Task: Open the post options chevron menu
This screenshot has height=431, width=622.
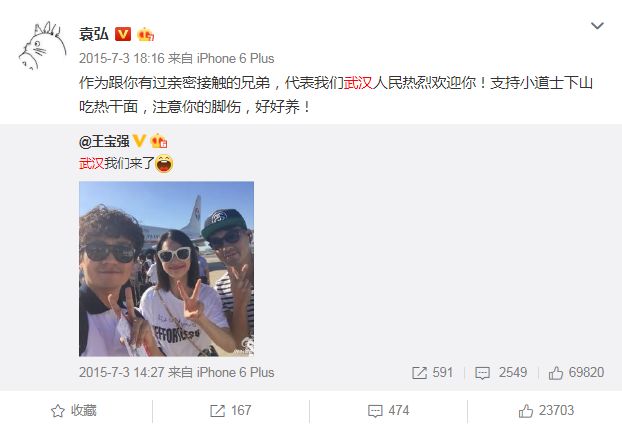Action: tap(597, 26)
